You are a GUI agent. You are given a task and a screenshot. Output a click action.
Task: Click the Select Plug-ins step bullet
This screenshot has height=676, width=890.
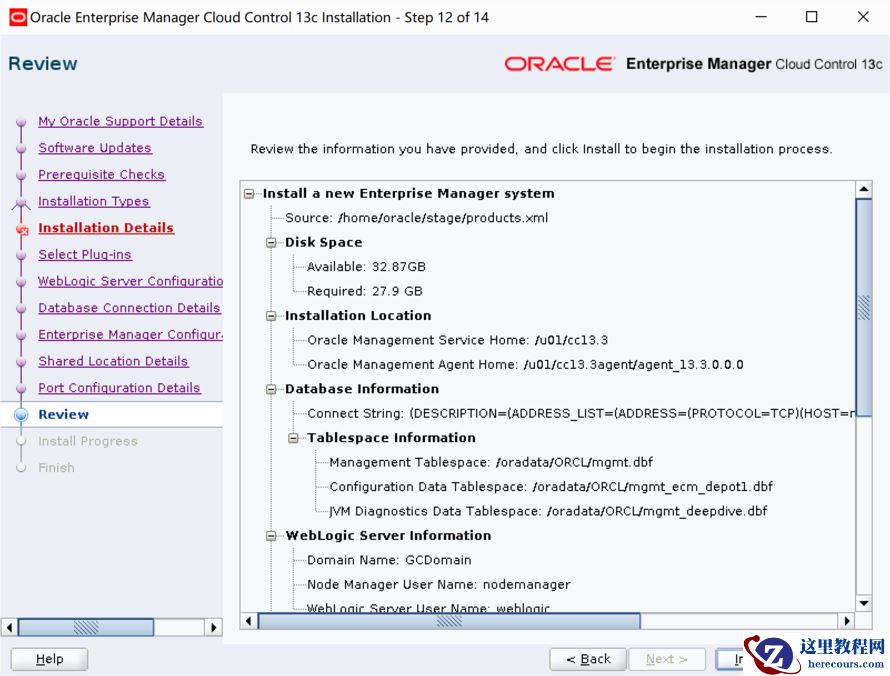pos(22,255)
